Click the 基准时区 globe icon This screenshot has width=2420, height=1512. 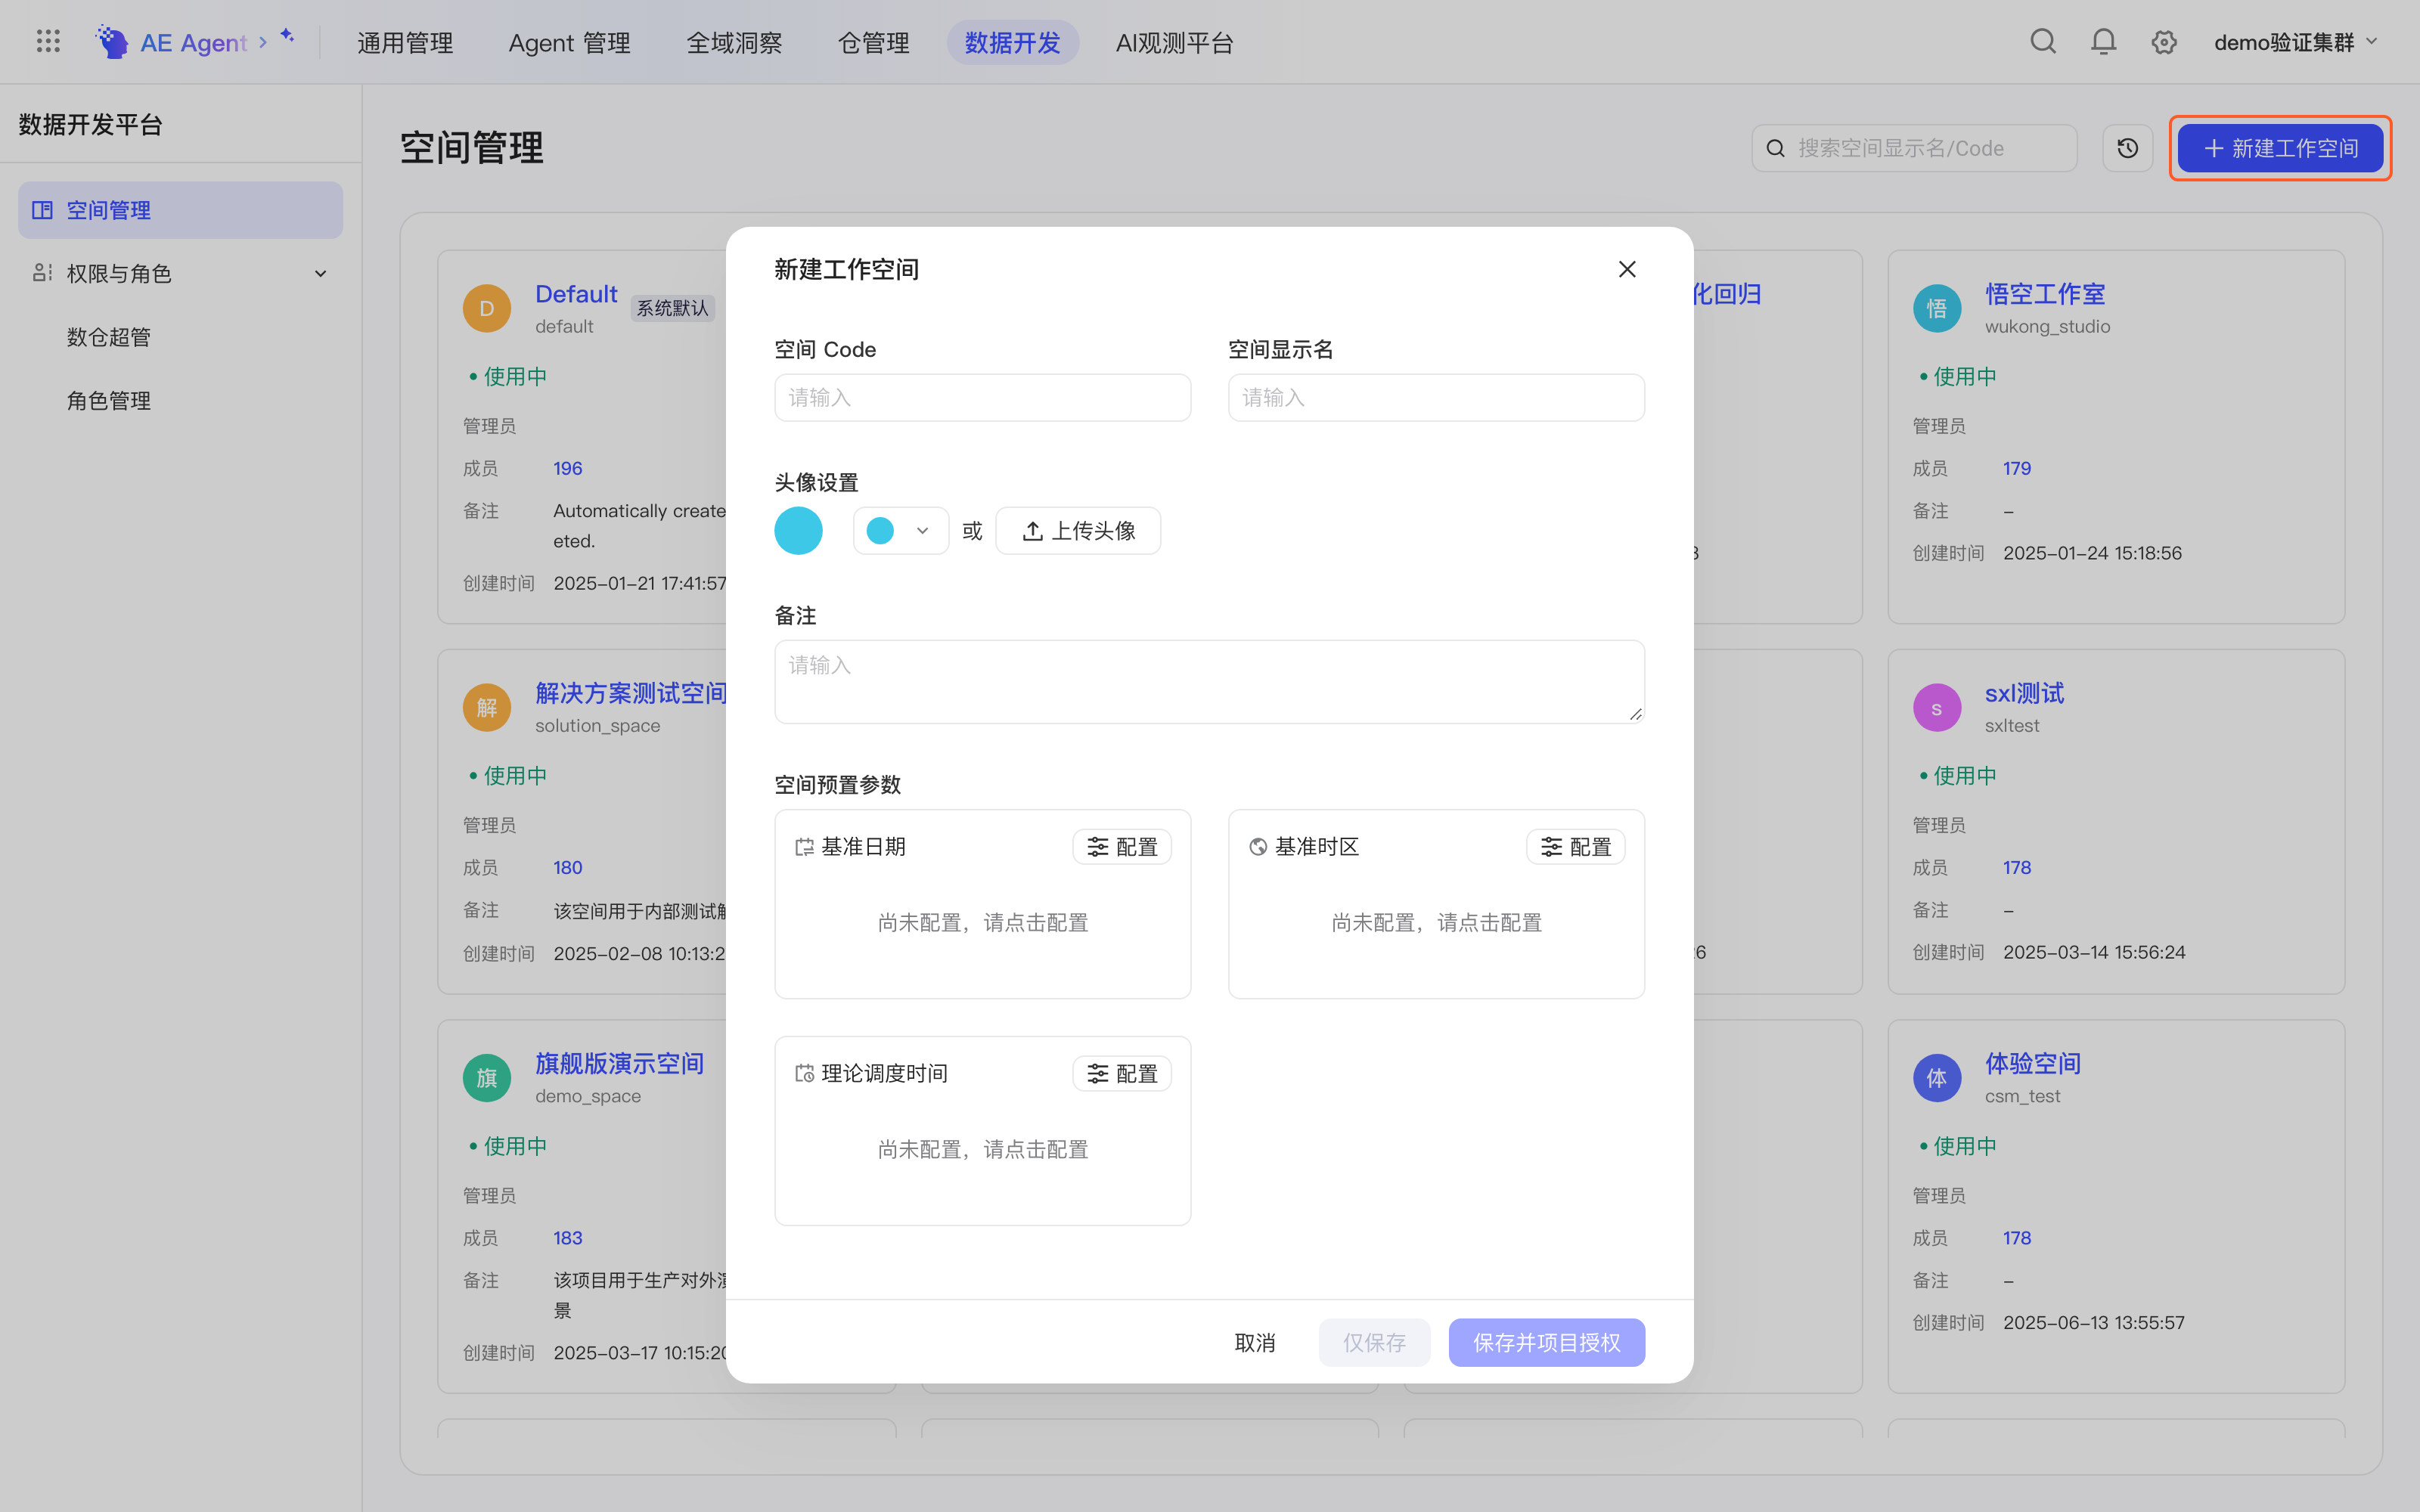[1258, 847]
